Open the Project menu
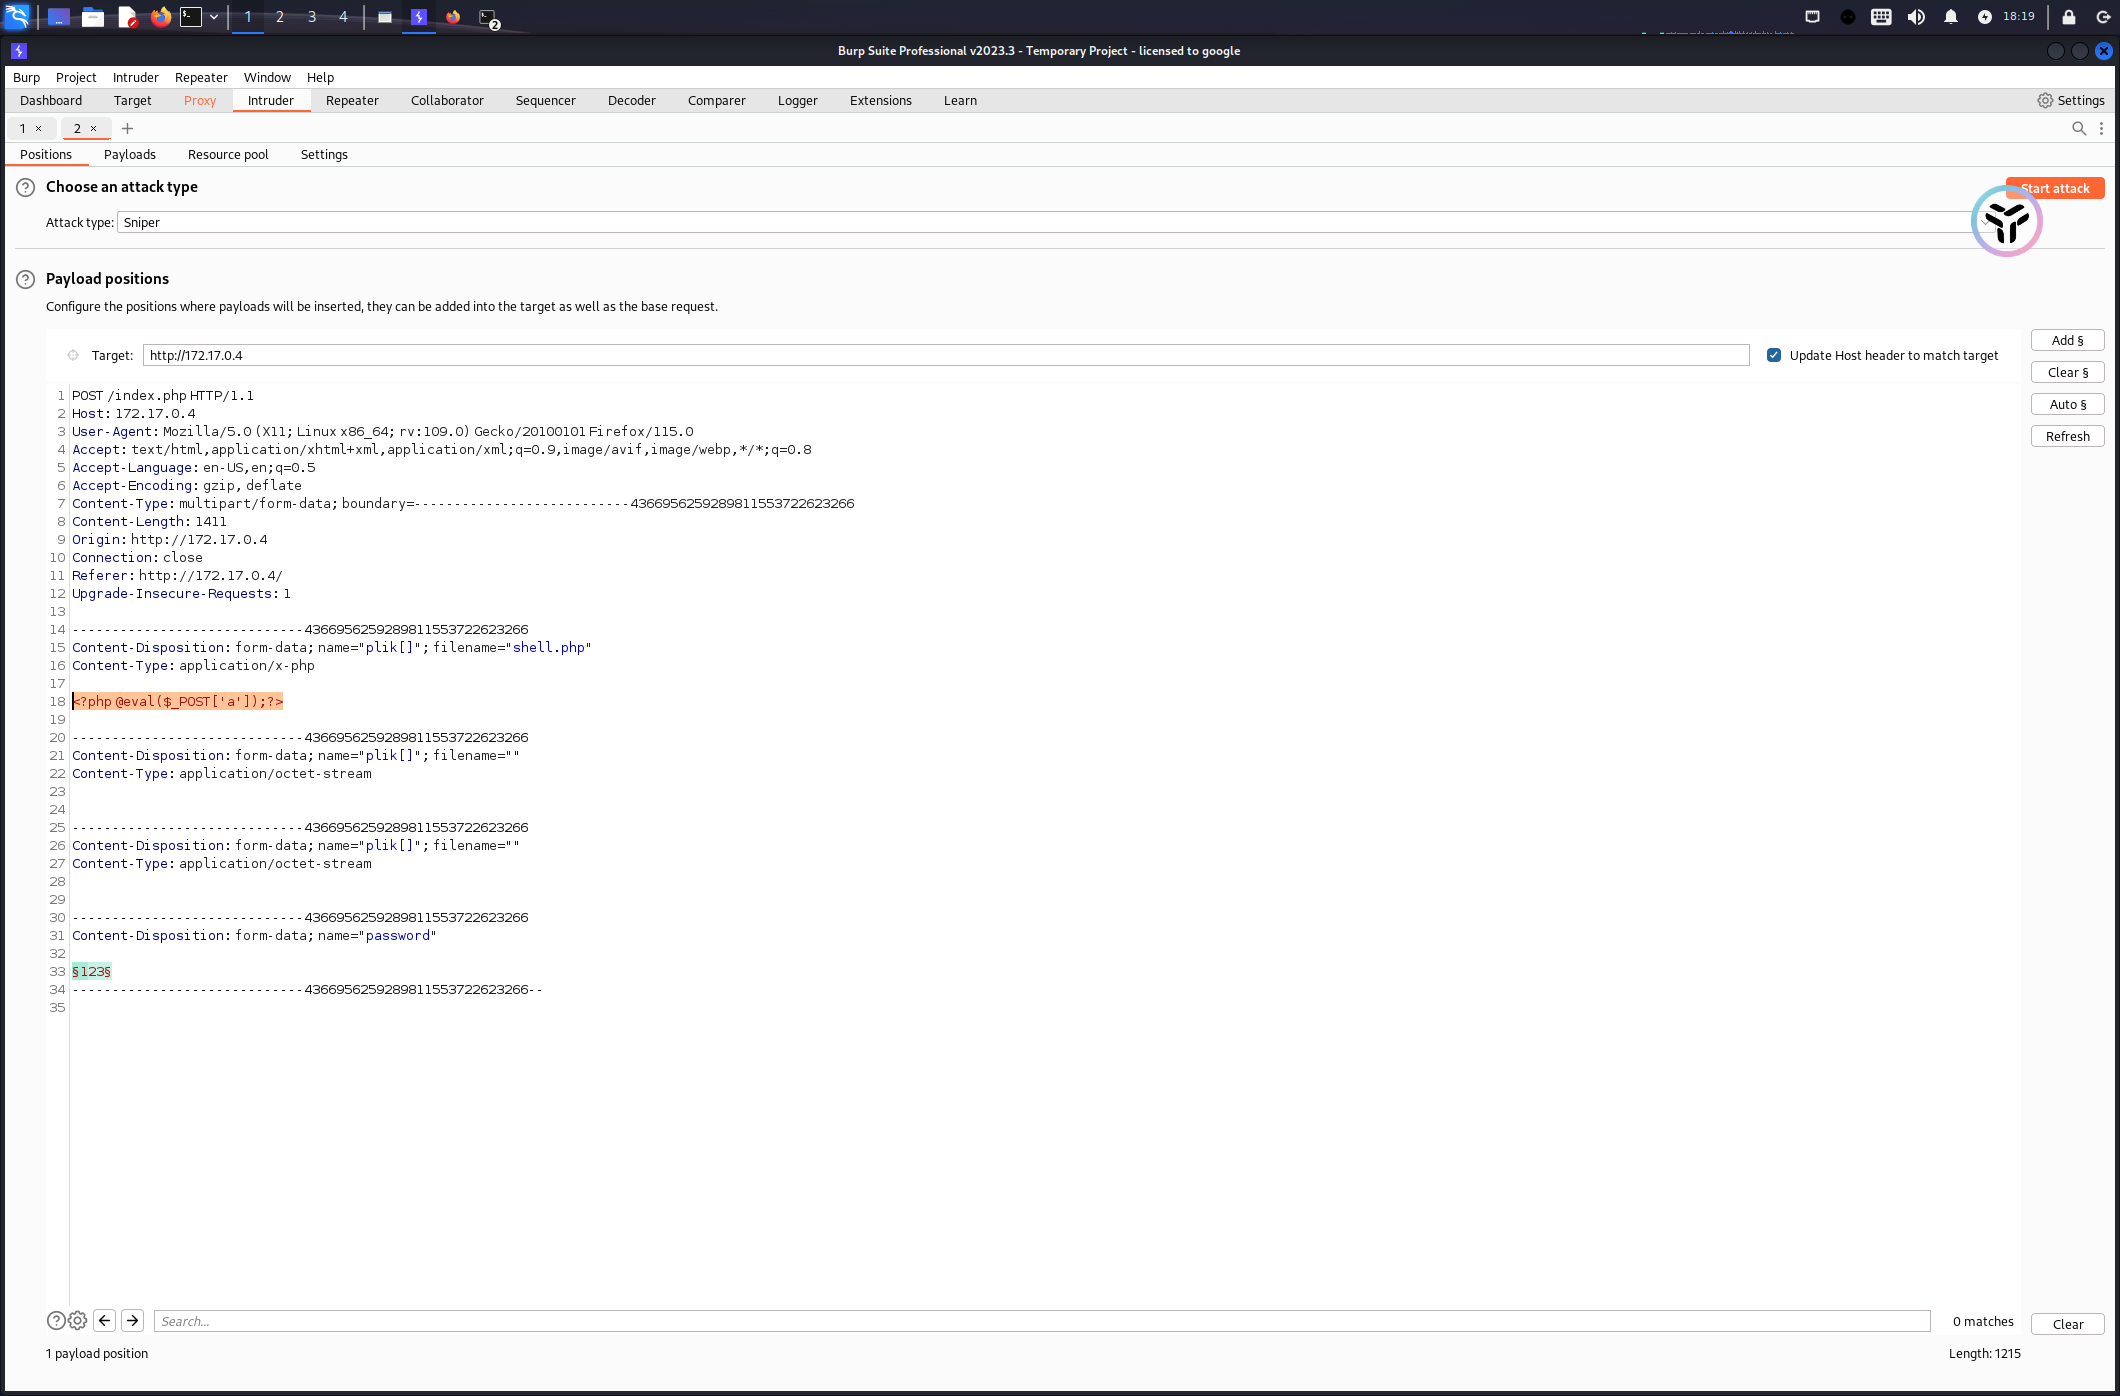Viewport: 2120px width, 1396px height. pos(76,77)
